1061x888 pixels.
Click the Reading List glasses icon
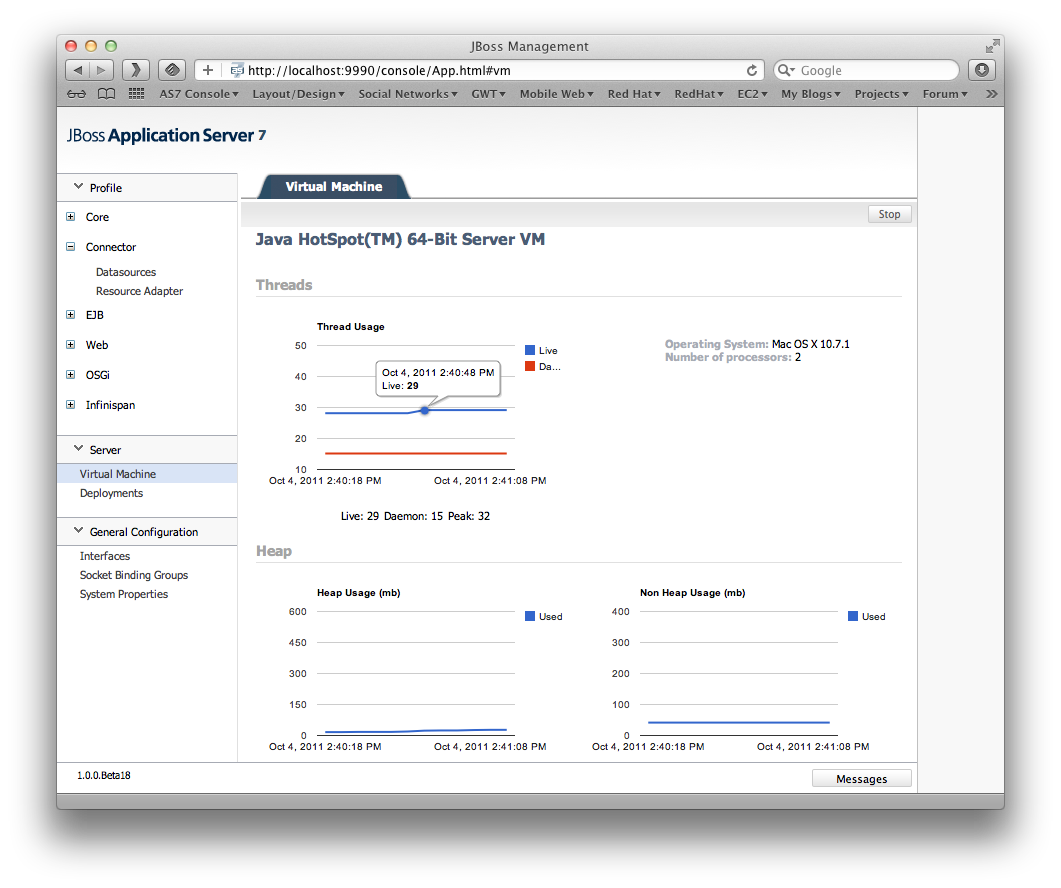(76, 94)
